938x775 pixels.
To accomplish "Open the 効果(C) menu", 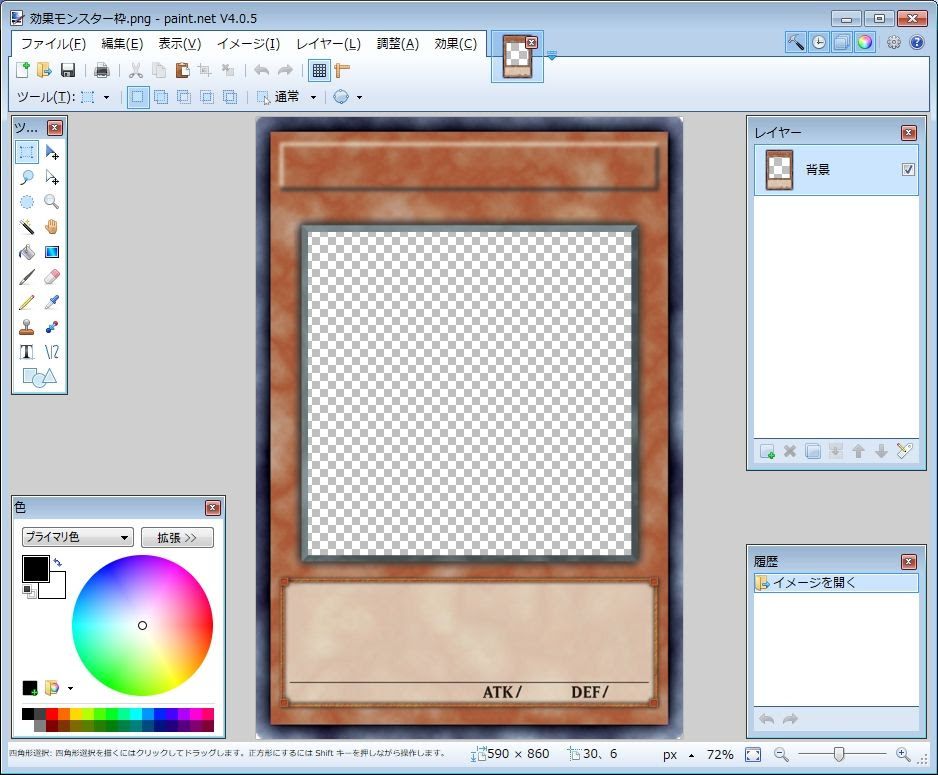I will coord(455,44).
